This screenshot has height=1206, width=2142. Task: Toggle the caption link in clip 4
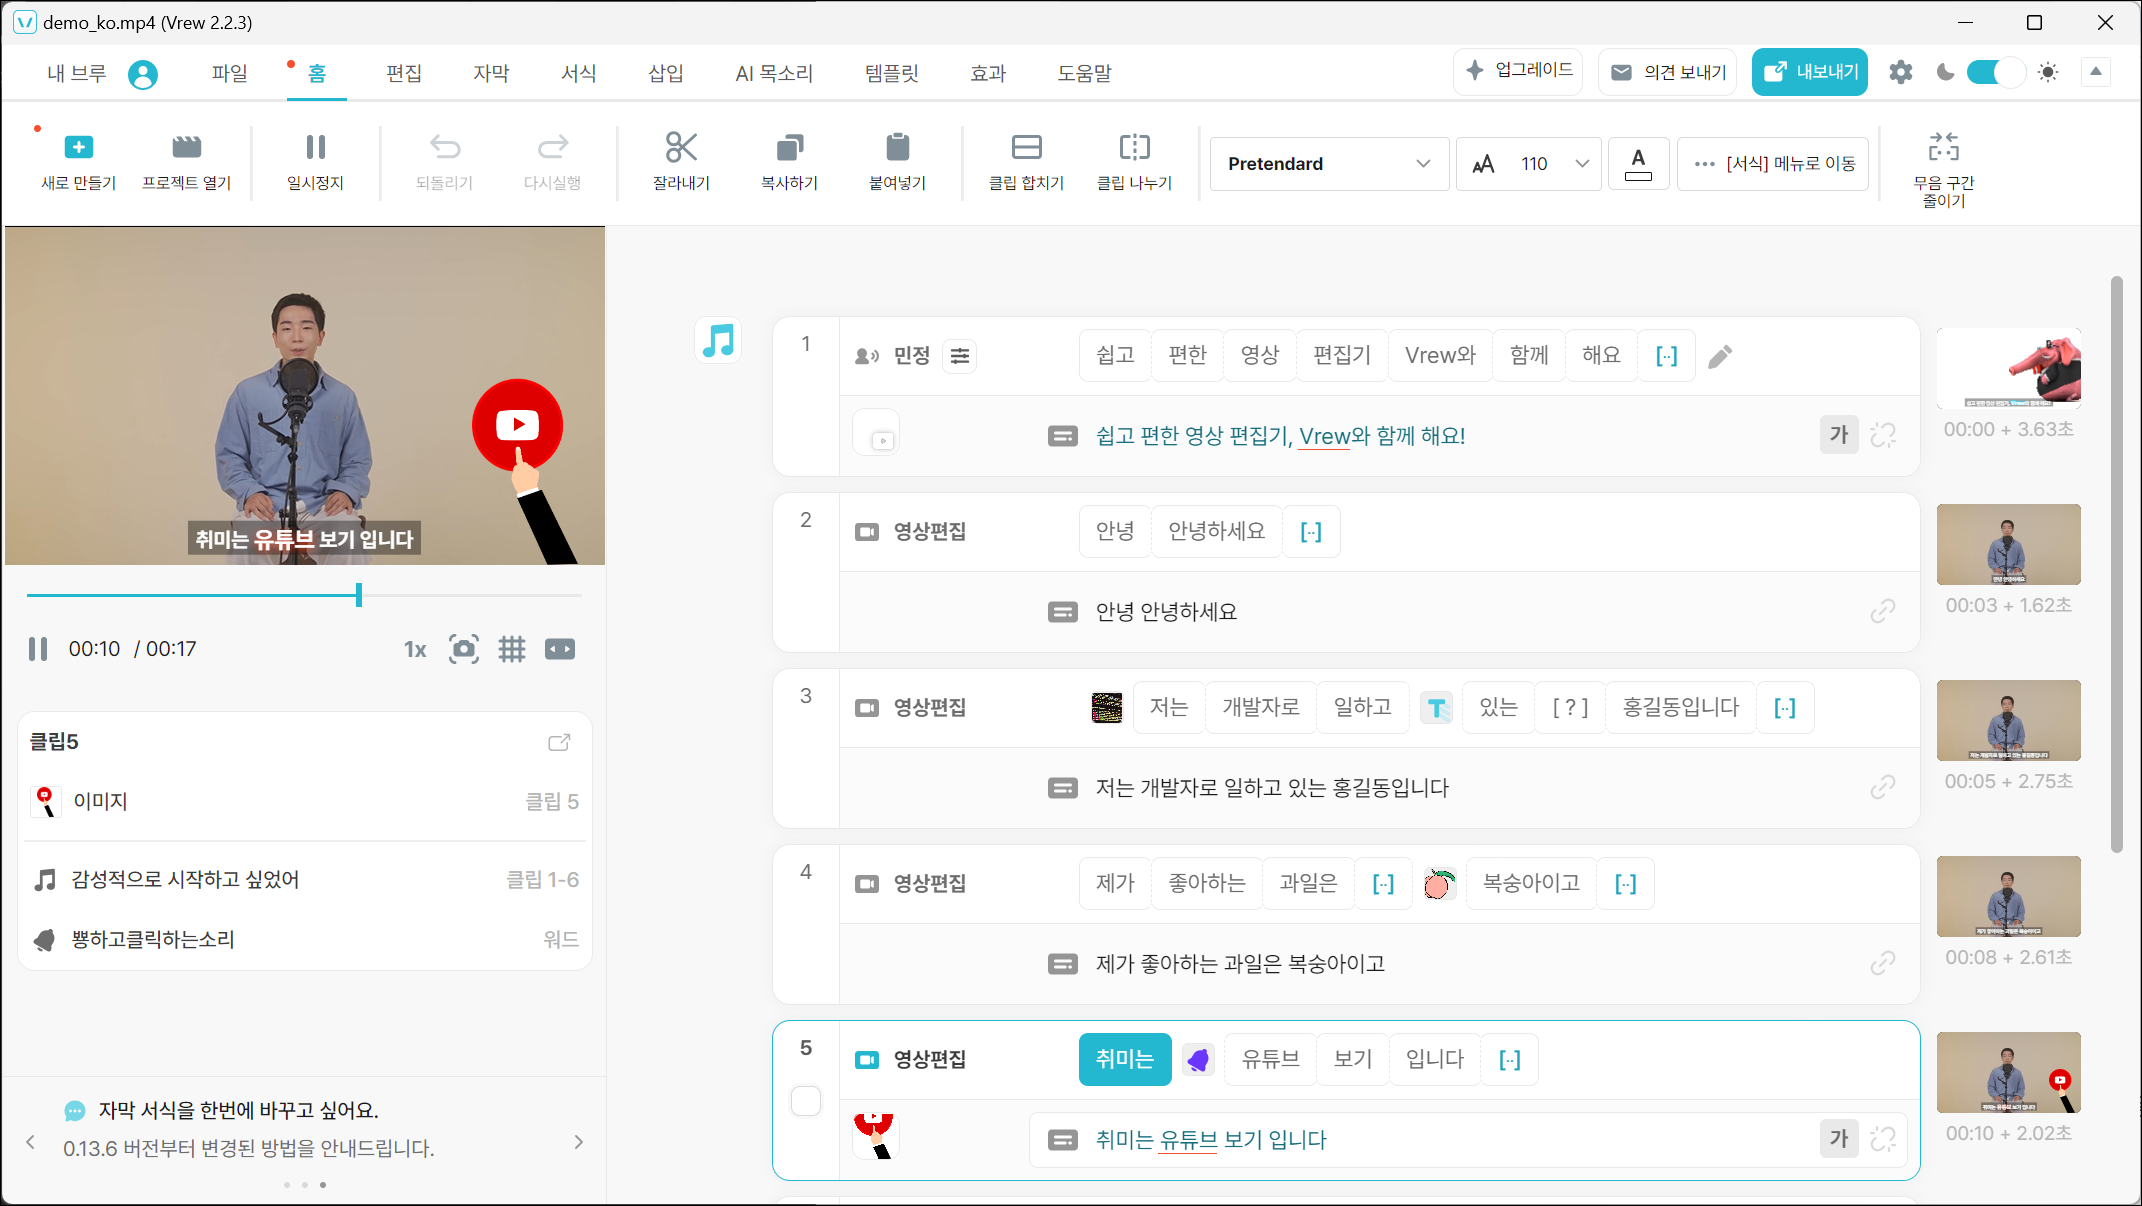click(x=1883, y=963)
